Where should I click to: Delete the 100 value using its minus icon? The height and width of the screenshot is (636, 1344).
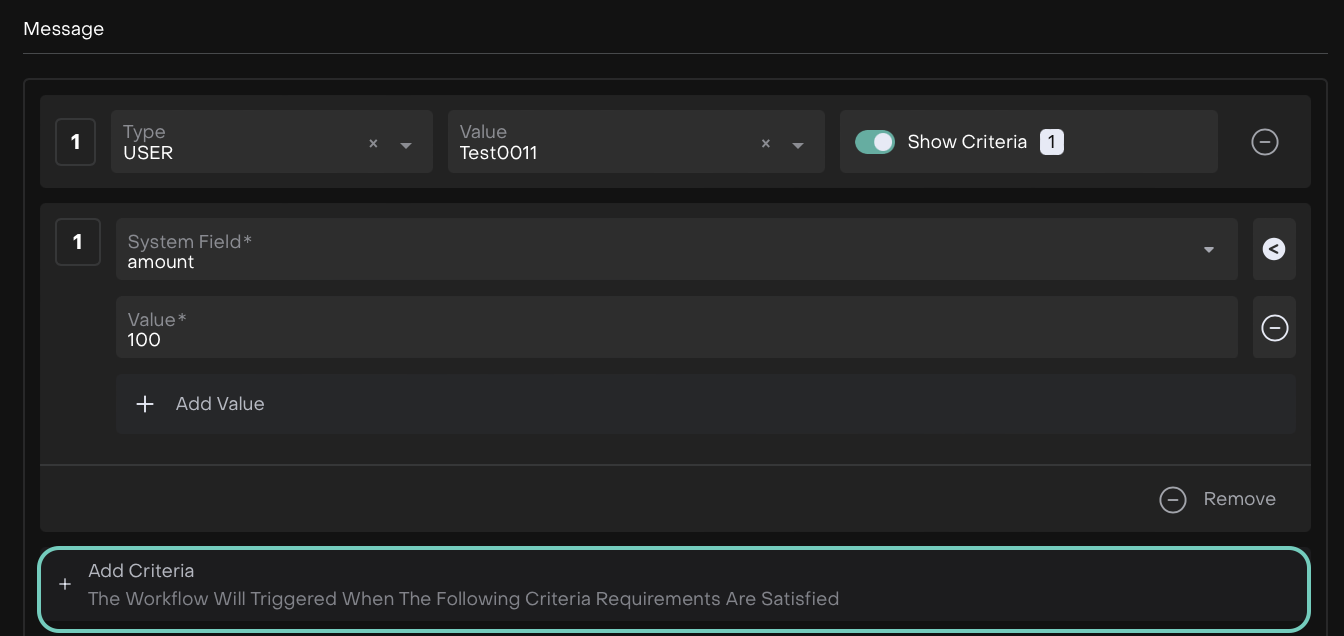pos(1274,328)
